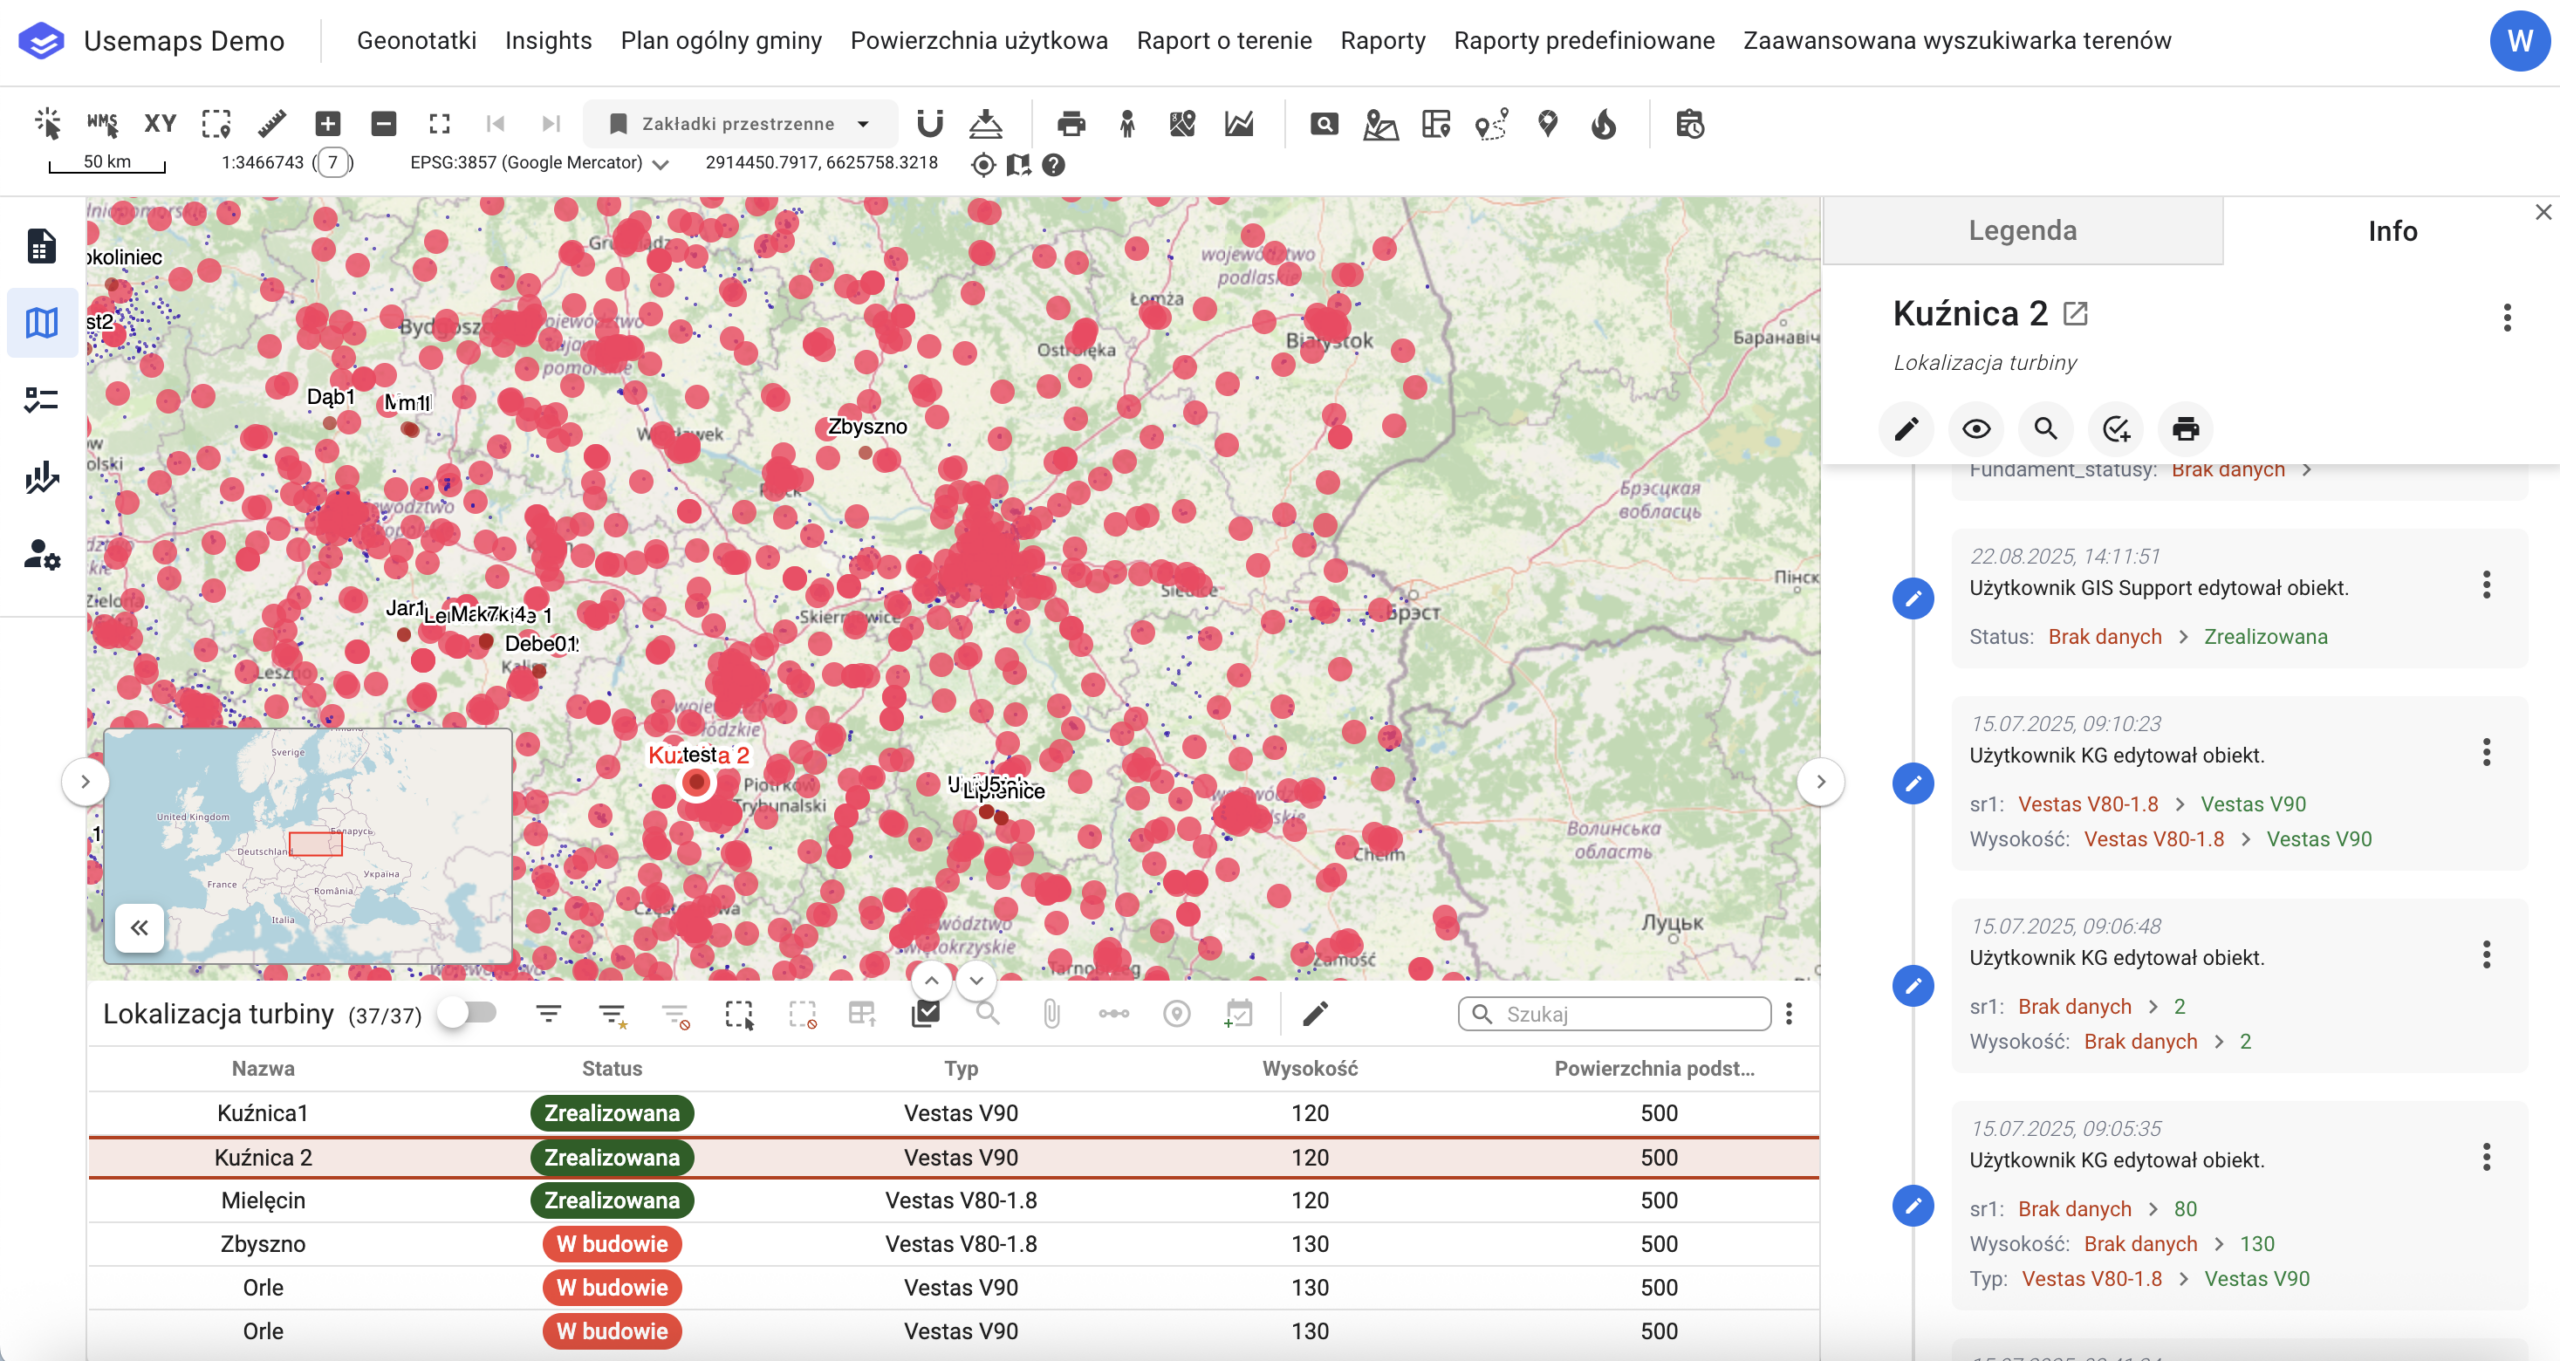The width and height of the screenshot is (2560, 1361).
Task: Open Kuźnica 2 external link icon
Action: [2075, 314]
